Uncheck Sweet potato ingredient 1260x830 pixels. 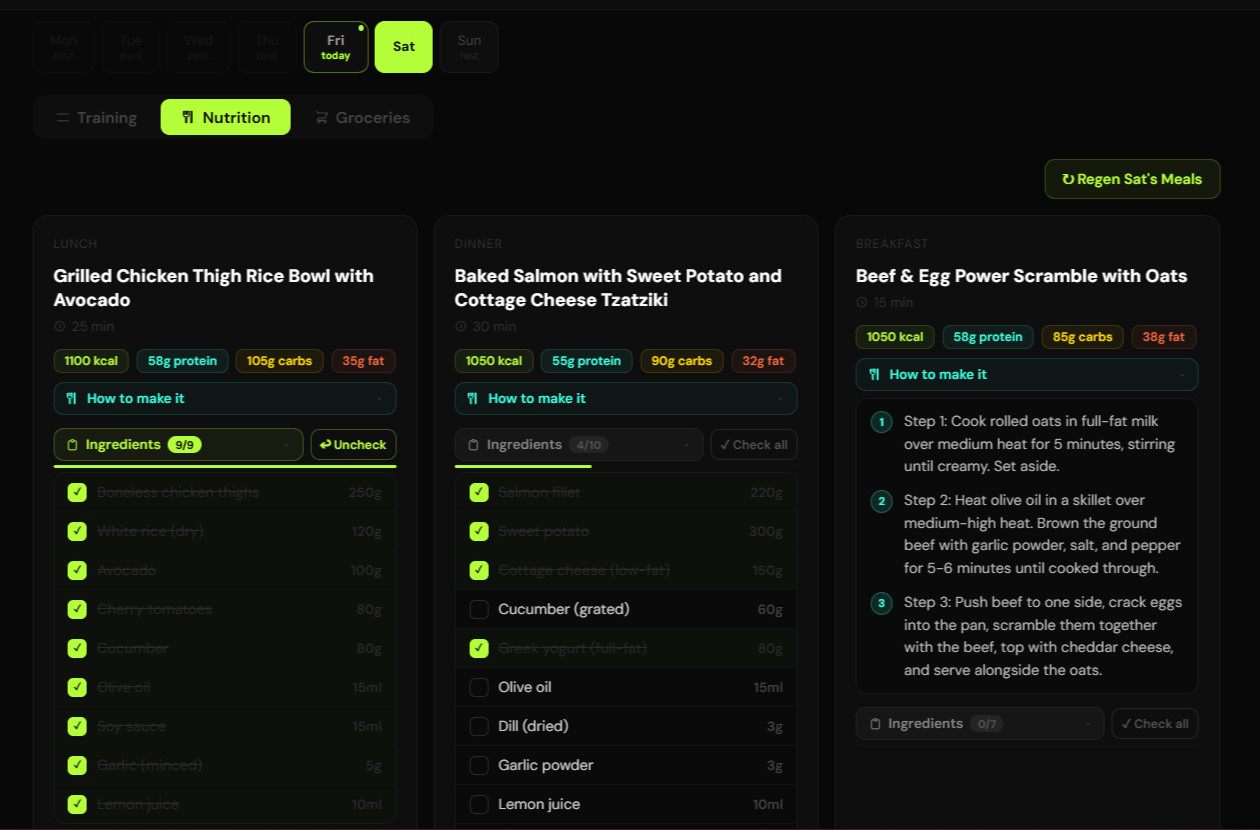point(479,531)
